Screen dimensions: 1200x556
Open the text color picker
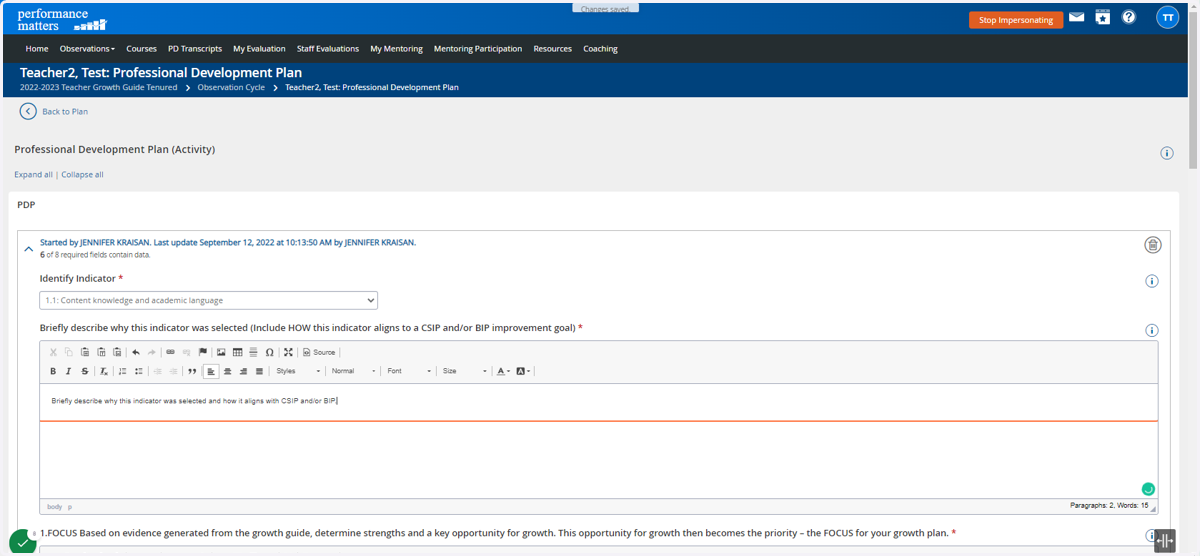coord(504,371)
